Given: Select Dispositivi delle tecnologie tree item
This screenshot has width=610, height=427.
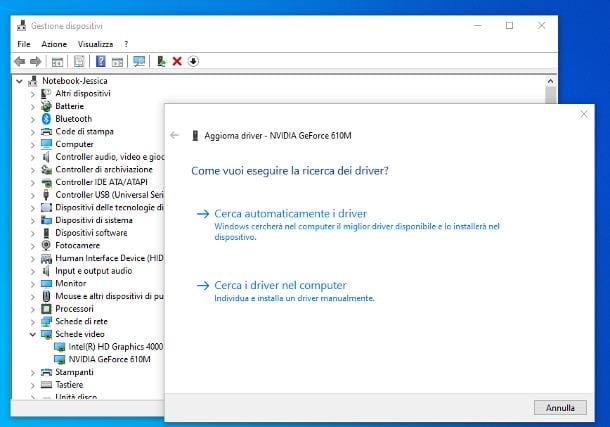Looking at the screenshot, I should pyautogui.click(x=109, y=207).
